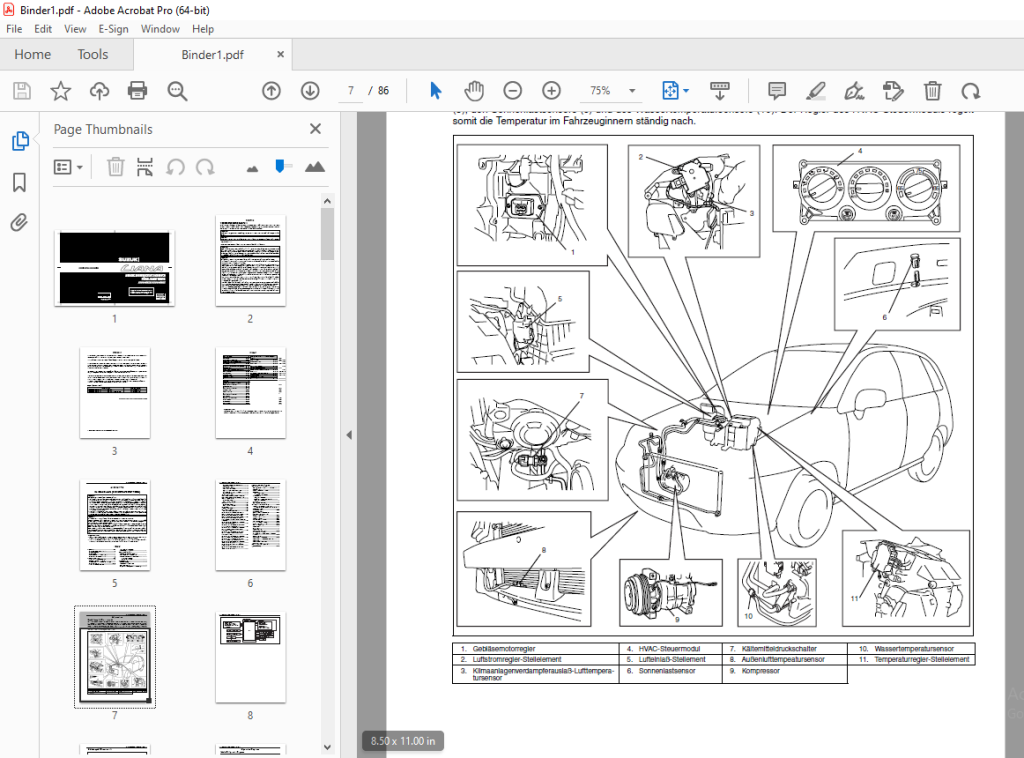1024x758 pixels.
Task: Click the Print file icon
Action: 137,91
